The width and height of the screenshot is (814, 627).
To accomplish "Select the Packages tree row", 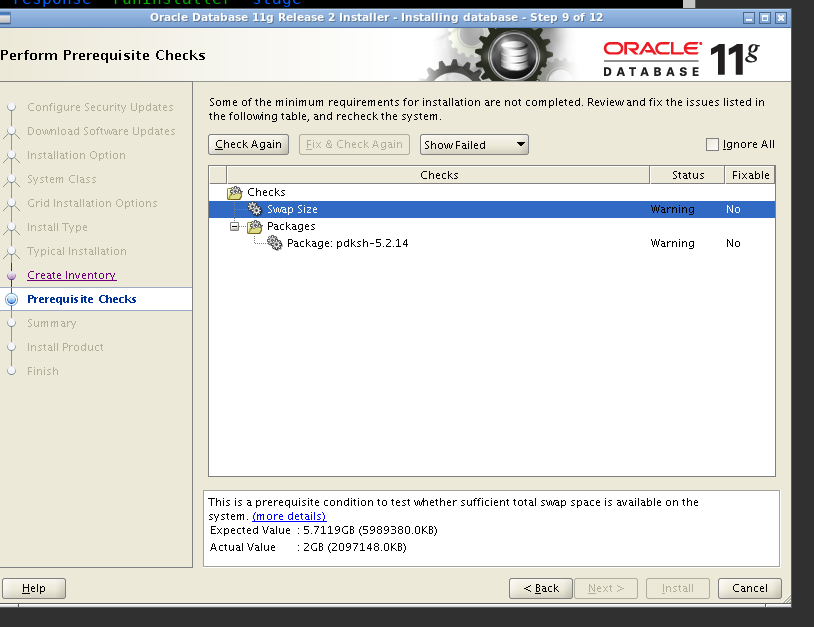I will (492, 226).
